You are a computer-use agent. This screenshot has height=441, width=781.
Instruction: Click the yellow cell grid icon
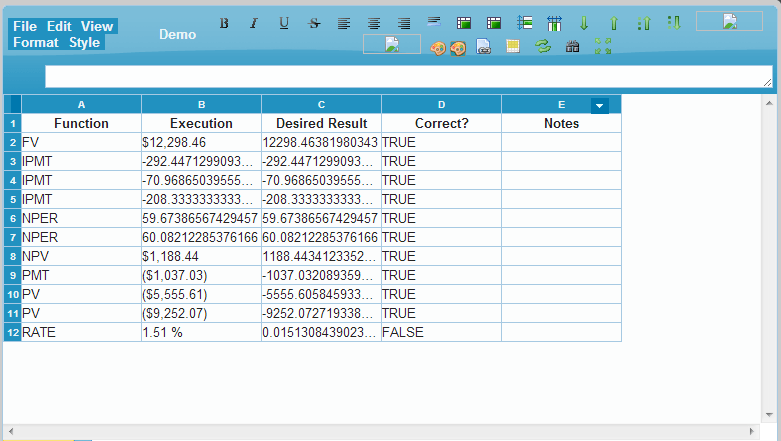point(513,46)
